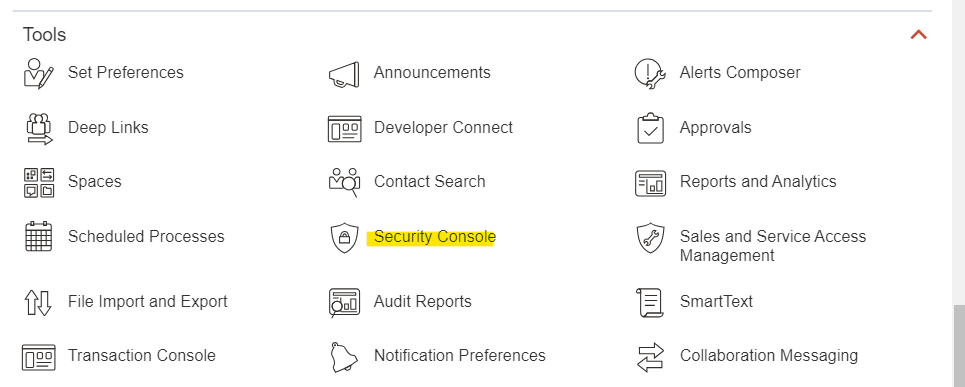The width and height of the screenshot is (965, 387).
Task: Open the Scheduled Processes calendar icon
Action: point(39,236)
